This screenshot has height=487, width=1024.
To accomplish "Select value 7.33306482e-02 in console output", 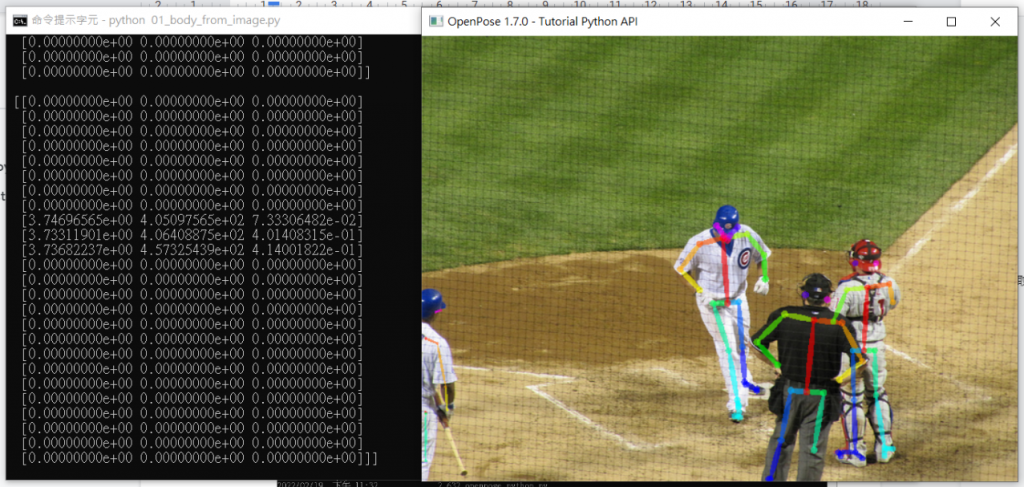I will tap(304, 220).
